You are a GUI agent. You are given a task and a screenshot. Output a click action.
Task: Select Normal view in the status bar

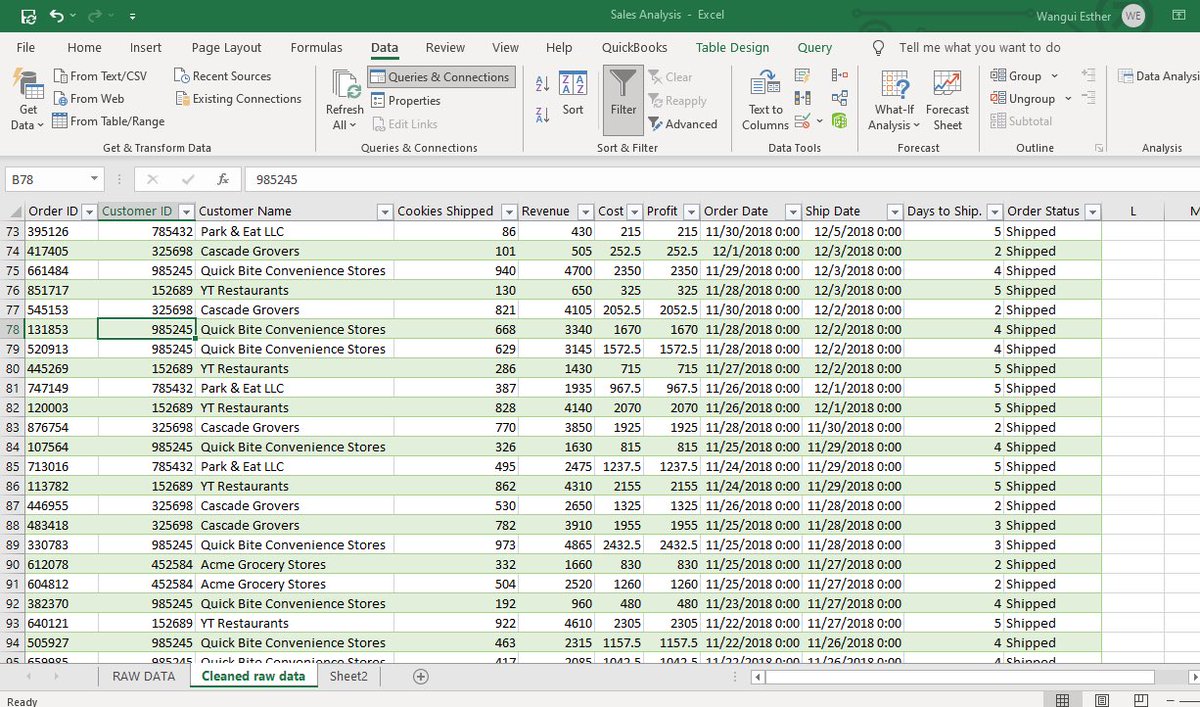pyautogui.click(x=1062, y=700)
